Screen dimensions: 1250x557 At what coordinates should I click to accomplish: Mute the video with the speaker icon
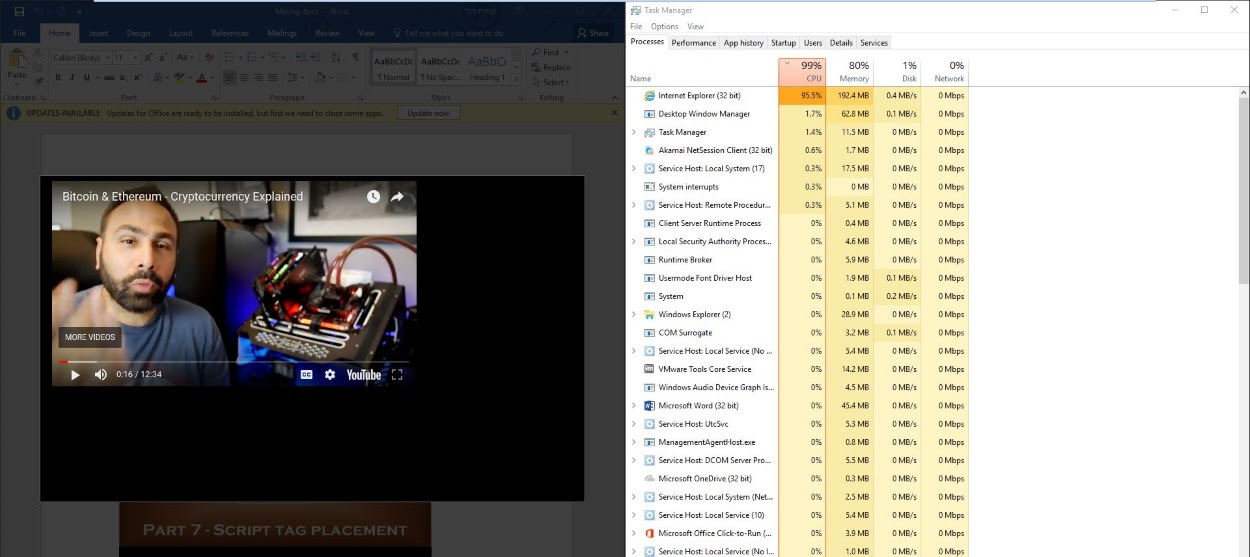pos(100,375)
